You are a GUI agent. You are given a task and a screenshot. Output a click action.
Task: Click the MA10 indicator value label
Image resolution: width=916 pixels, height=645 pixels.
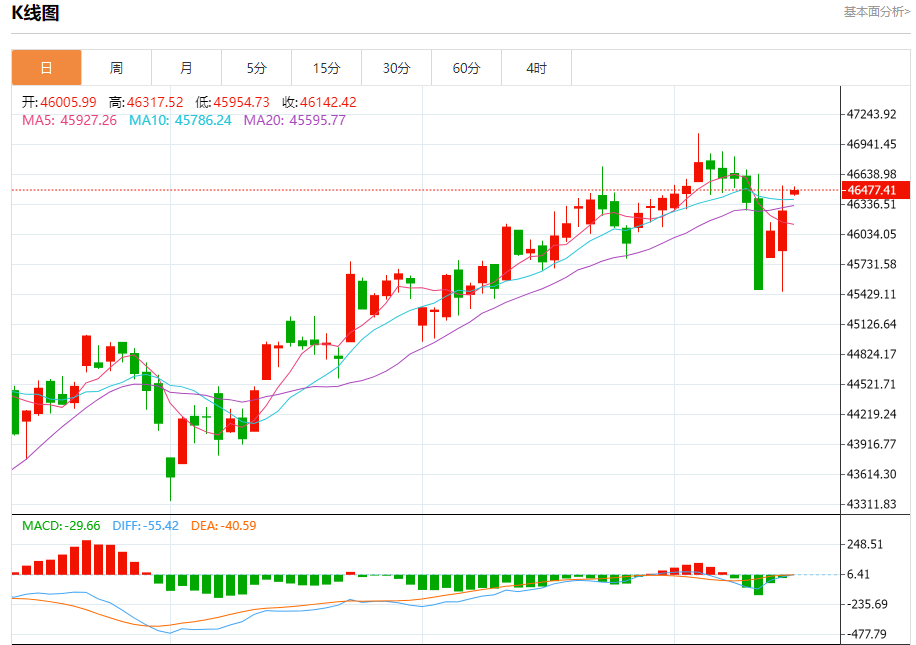click(x=179, y=120)
